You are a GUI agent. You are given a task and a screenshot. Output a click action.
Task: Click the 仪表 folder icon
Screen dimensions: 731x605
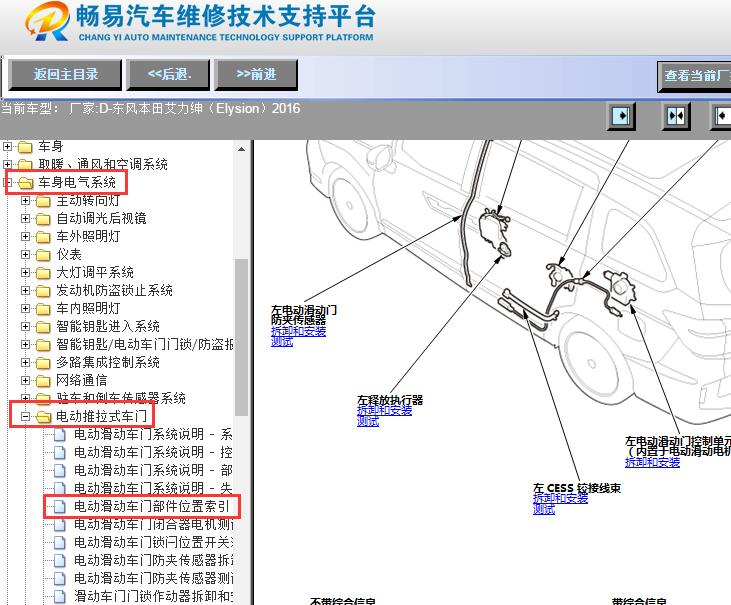[x=43, y=255]
